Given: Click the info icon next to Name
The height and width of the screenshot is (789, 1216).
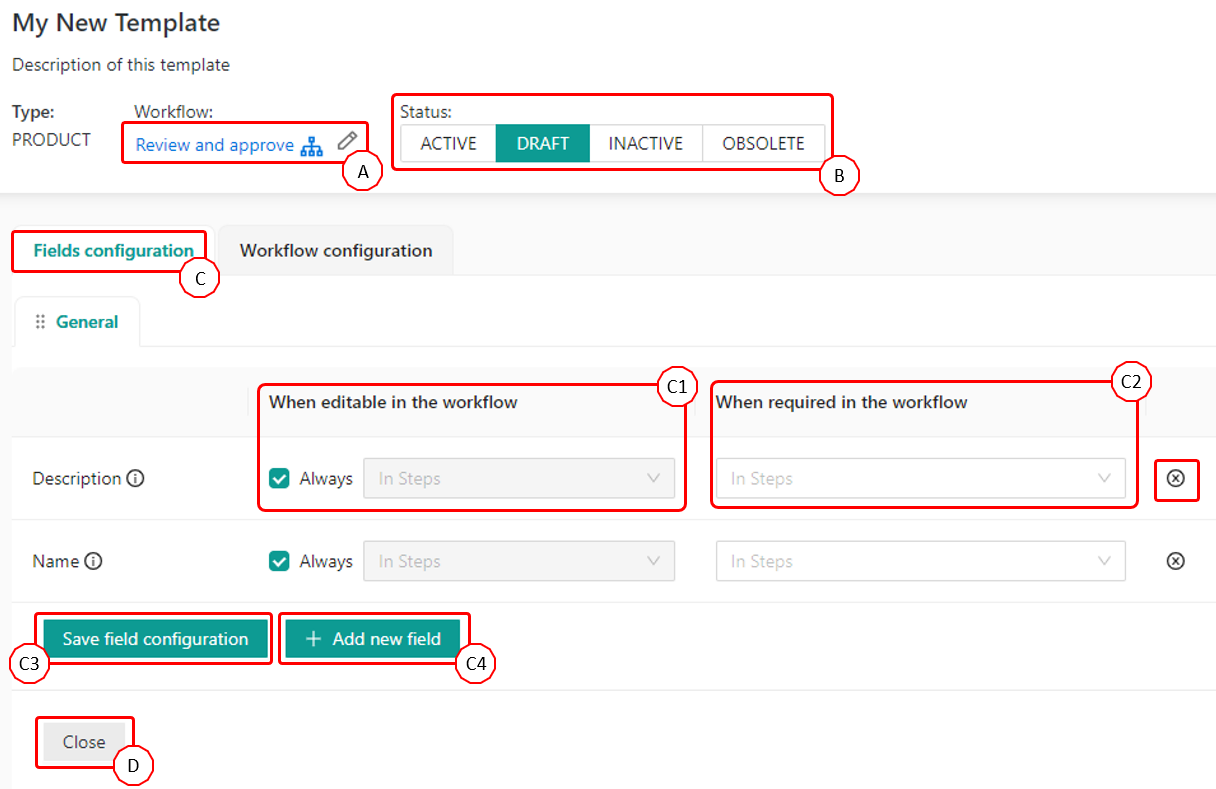Looking at the screenshot, I should (94, 561).
